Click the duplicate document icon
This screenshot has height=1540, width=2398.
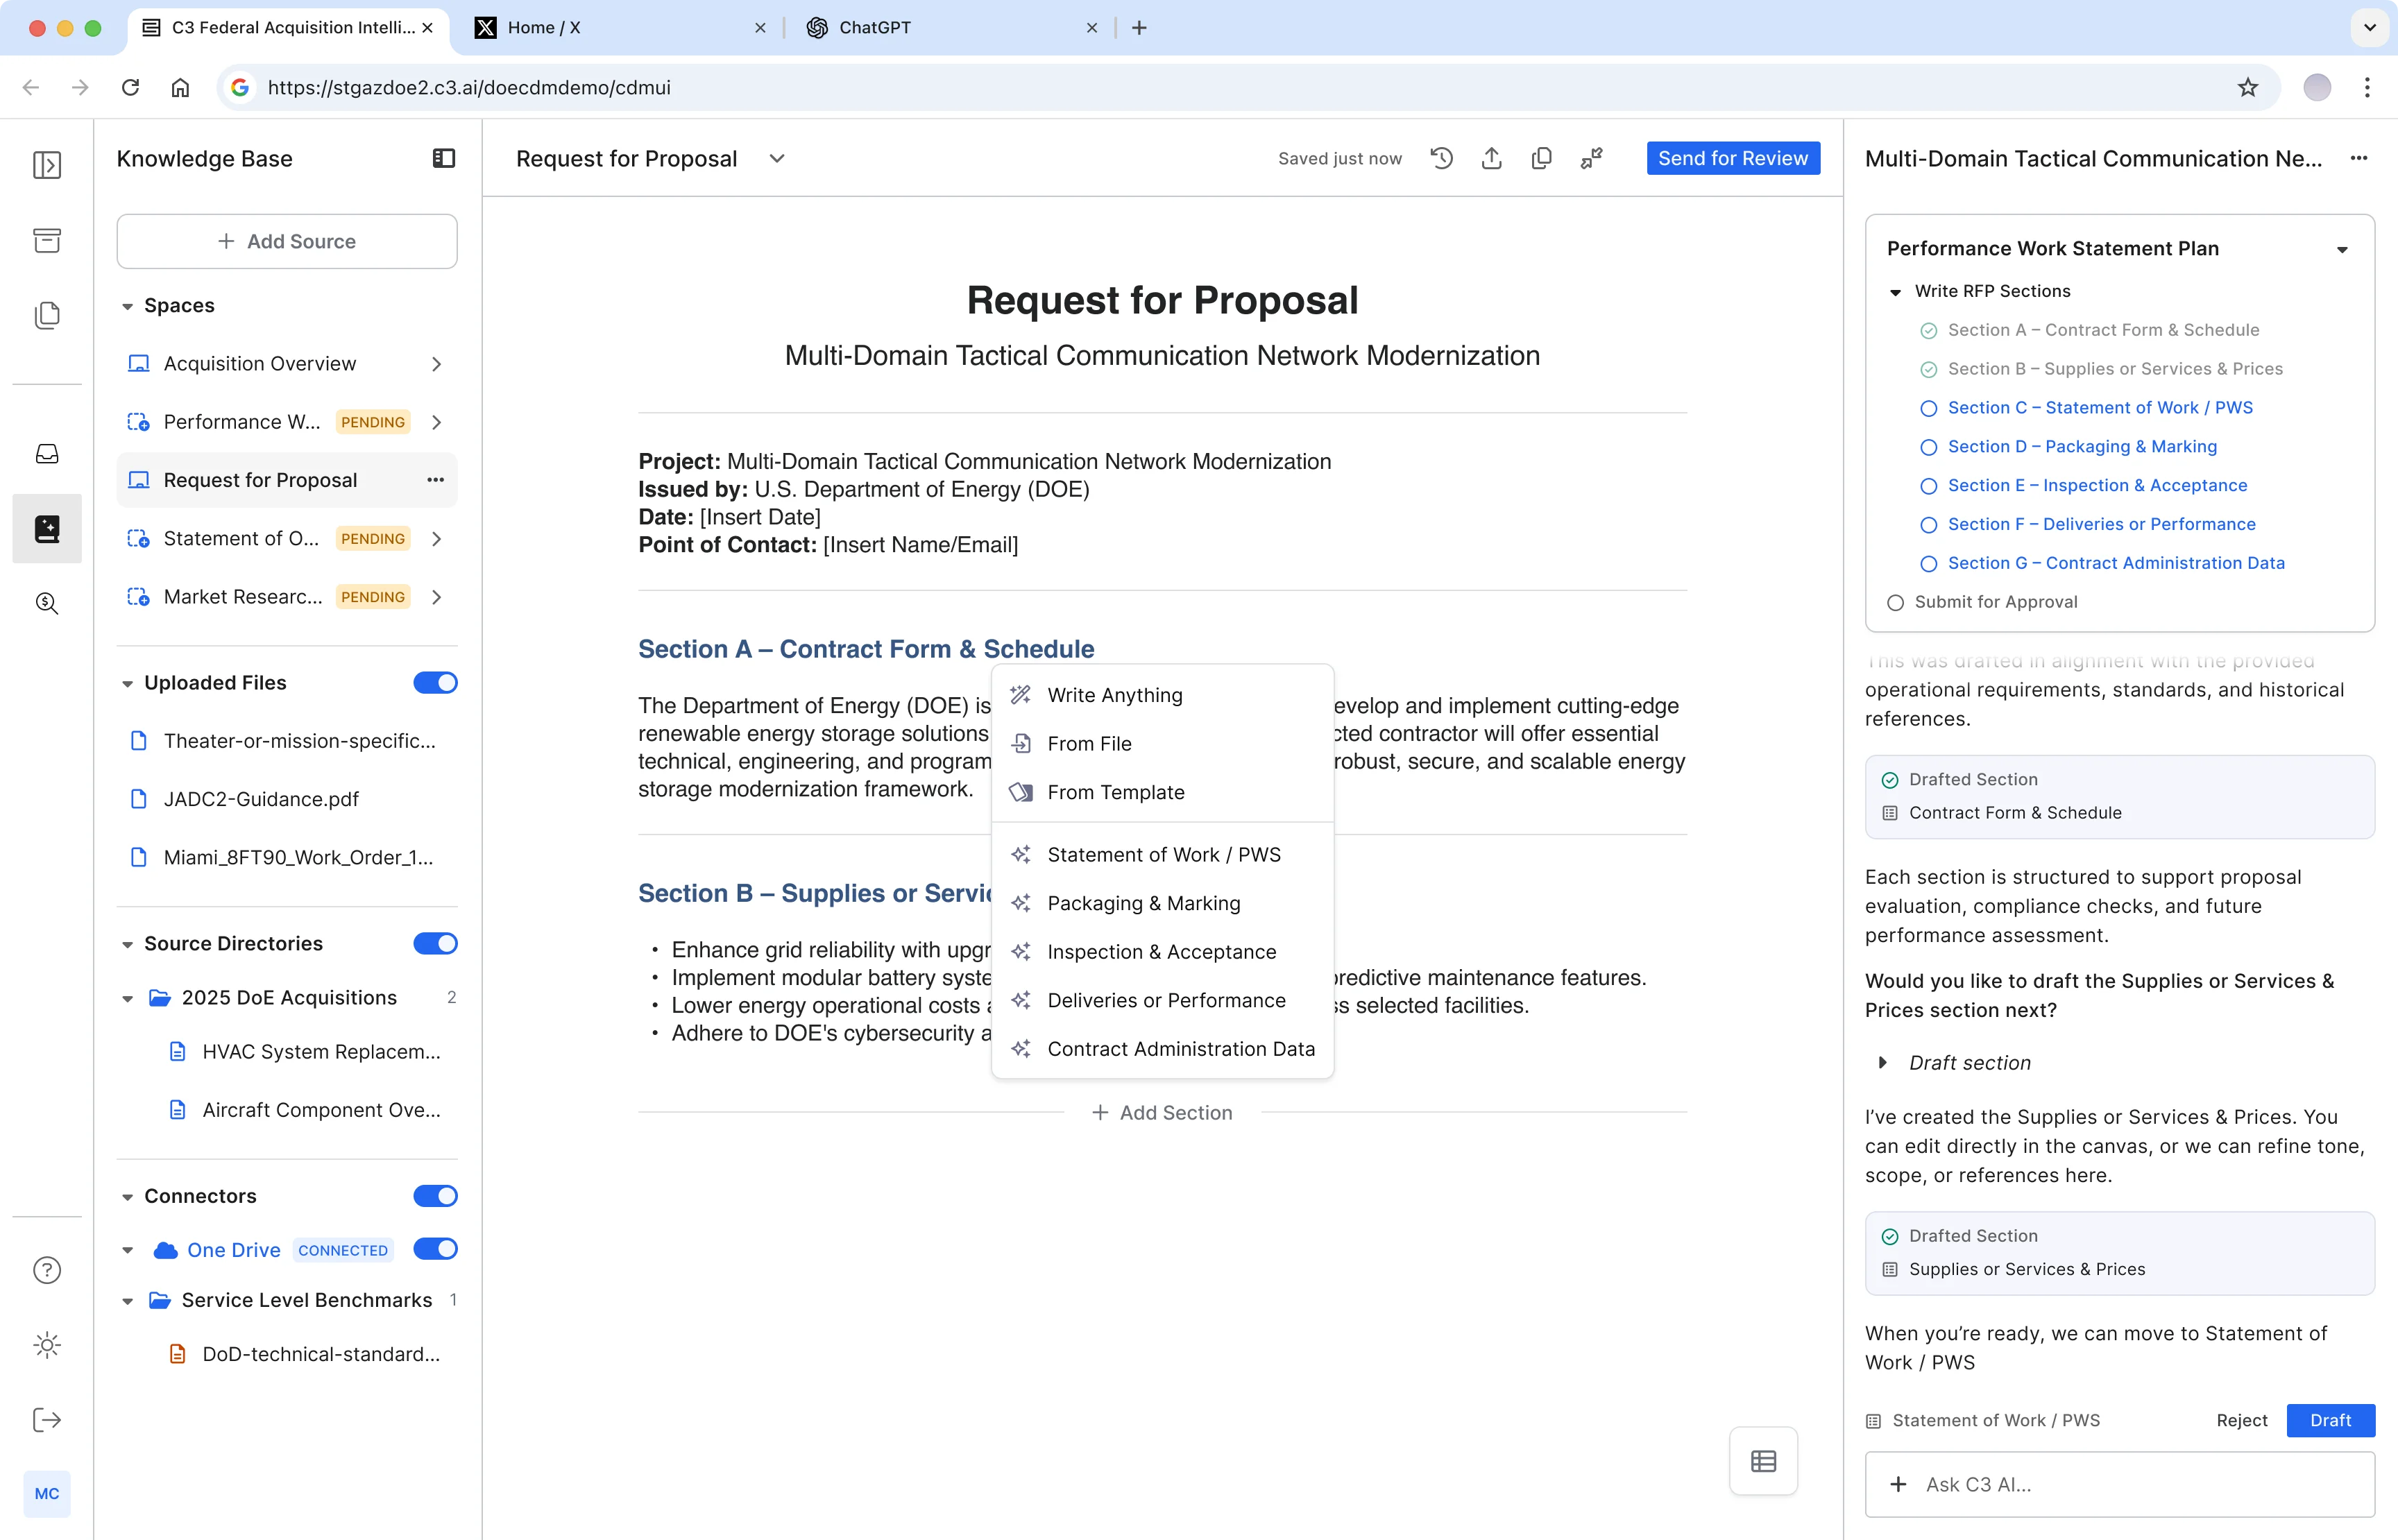point(1541,158)
